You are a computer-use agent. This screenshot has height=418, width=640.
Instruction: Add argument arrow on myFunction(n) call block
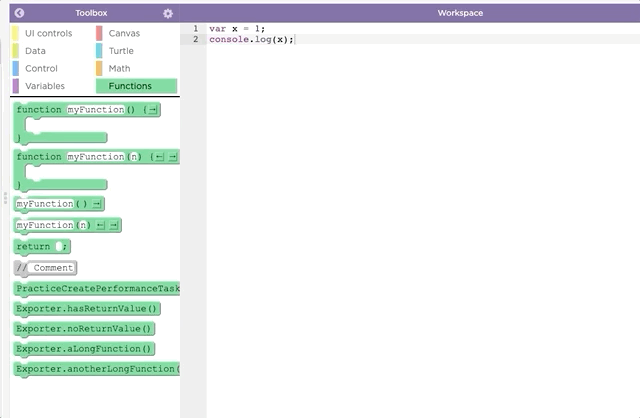114,225
